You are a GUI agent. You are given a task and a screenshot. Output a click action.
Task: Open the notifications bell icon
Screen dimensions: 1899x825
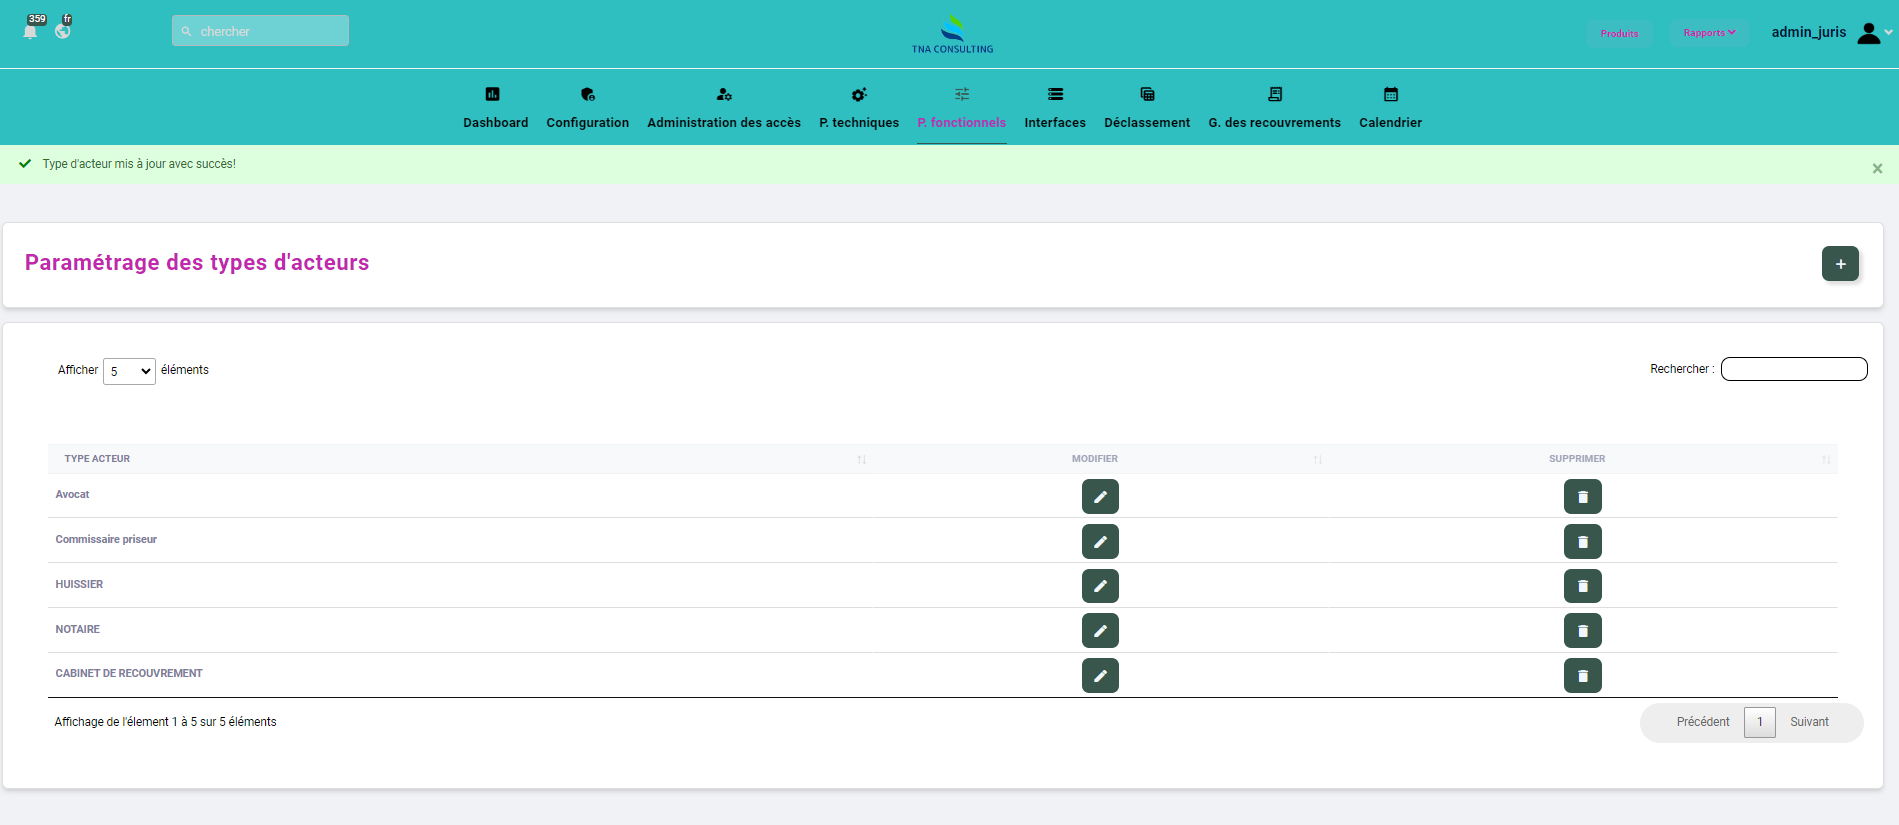pos(30,31)
